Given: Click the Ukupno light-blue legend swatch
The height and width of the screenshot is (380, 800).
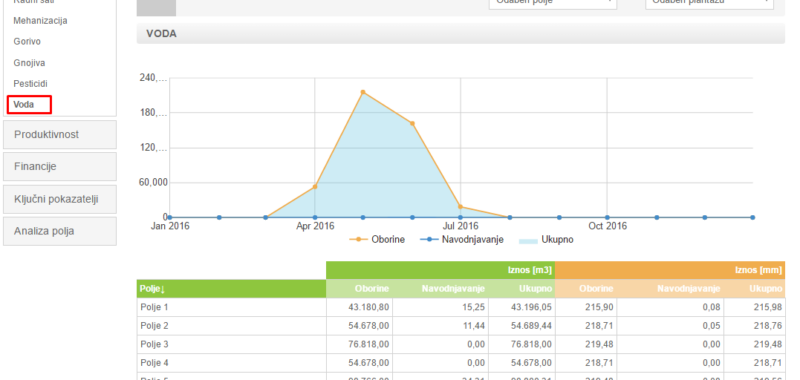Looking at the screenshot, I should click(528, 240).
